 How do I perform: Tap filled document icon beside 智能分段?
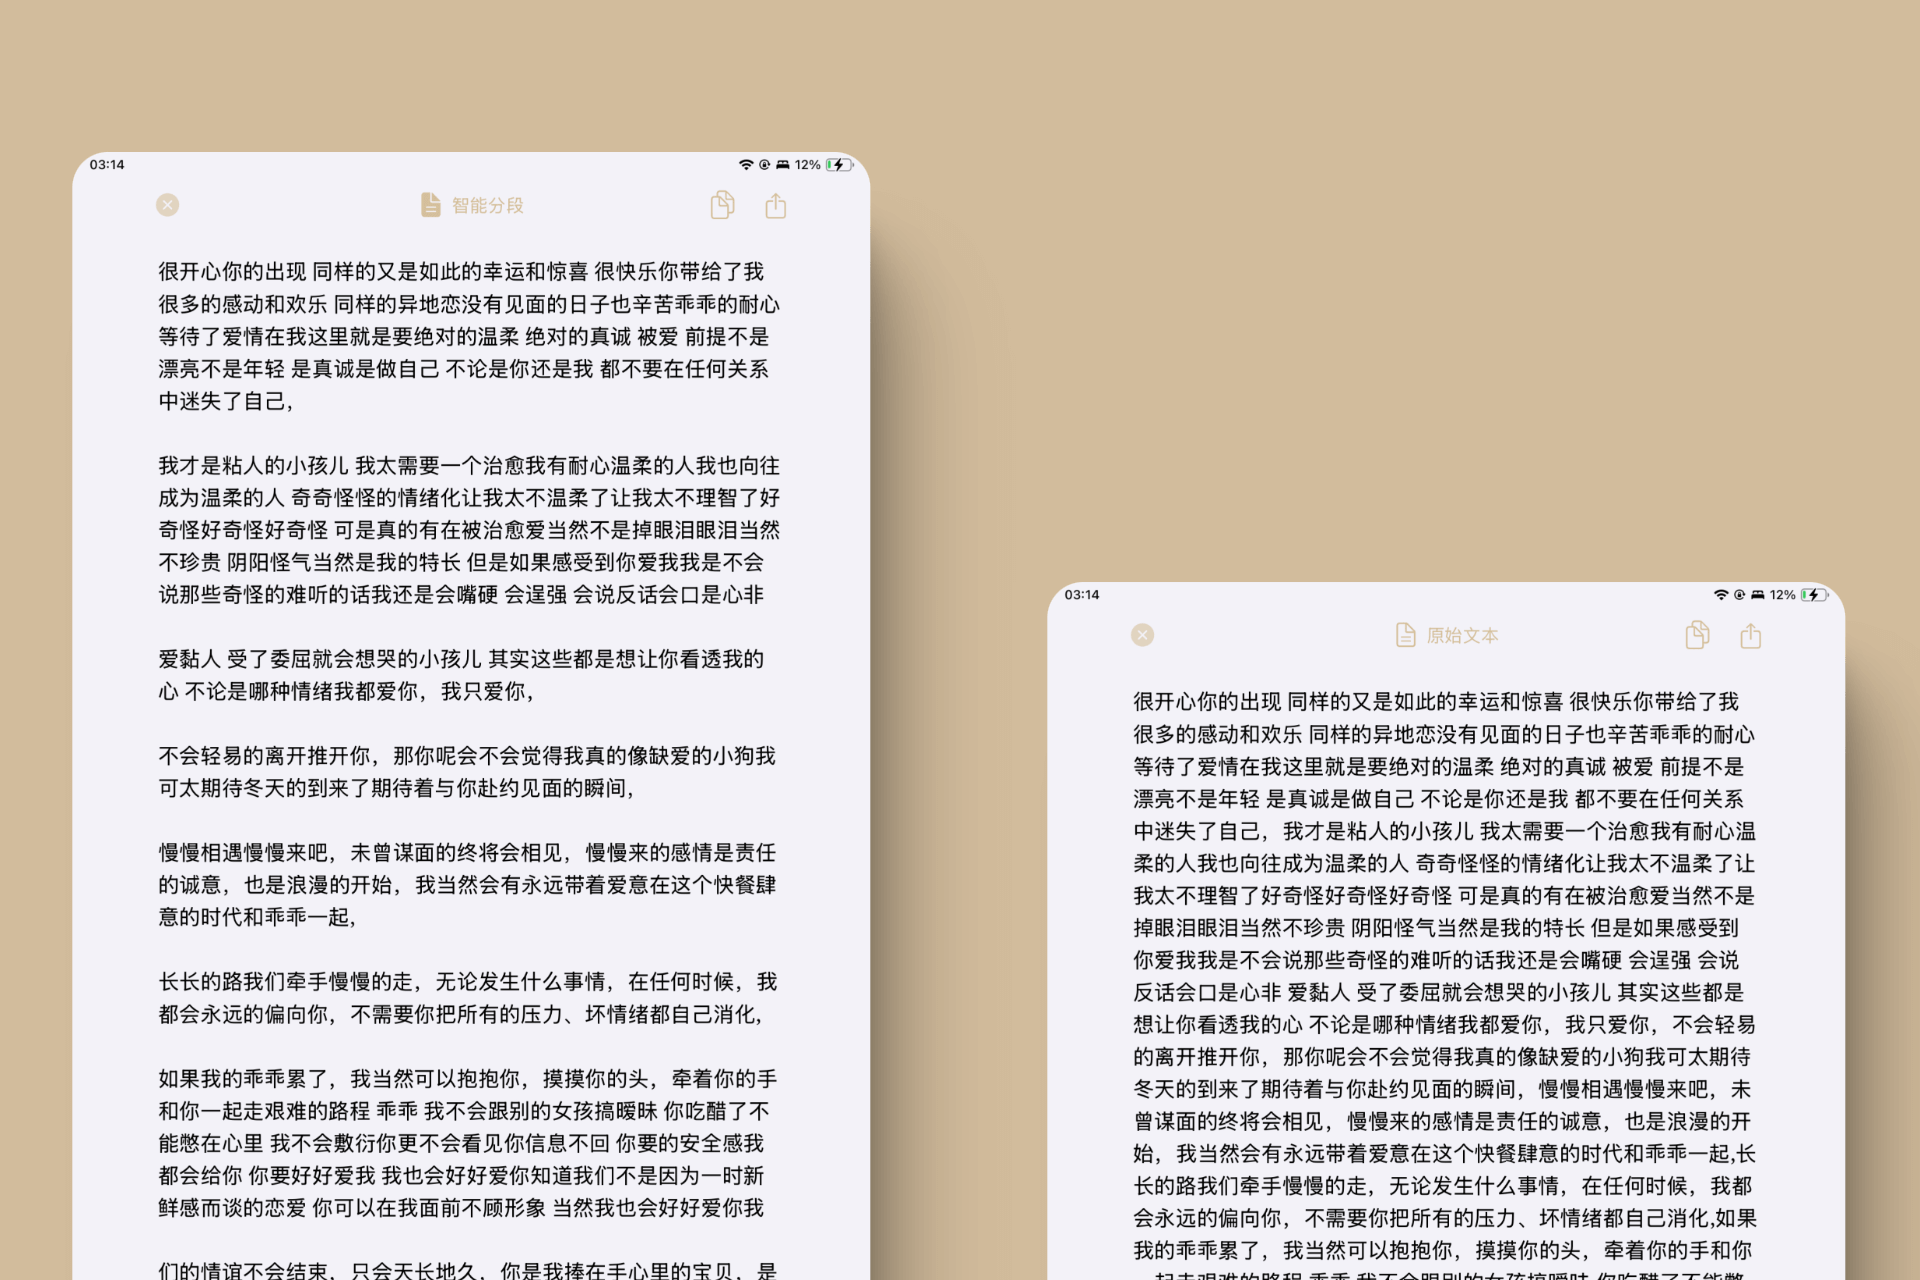click(430, 205)
